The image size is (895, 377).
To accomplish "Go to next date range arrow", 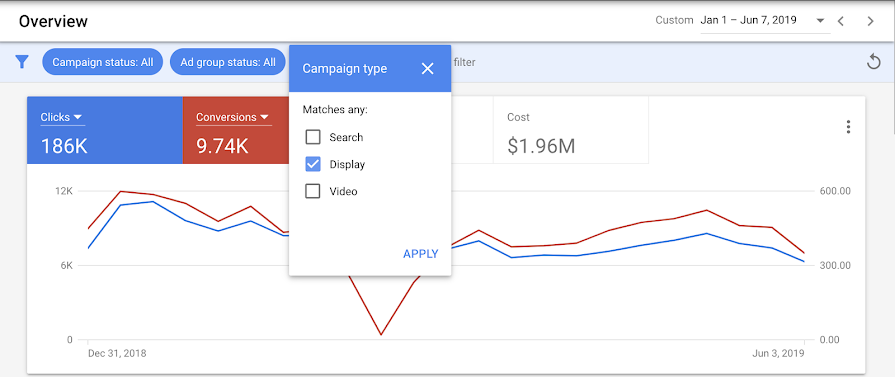I will pos(870,21).
